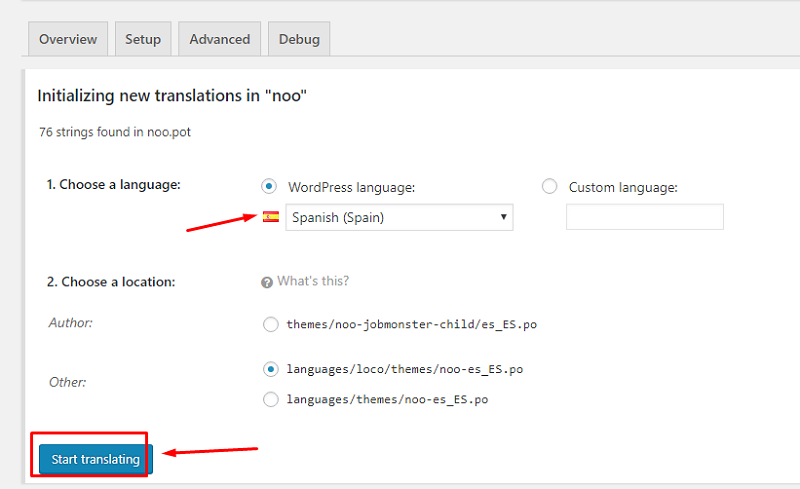Choose languages/loco/themes/noo-es_ES.po location
This screenshot has height=489, width=800.
coord(270,369)
